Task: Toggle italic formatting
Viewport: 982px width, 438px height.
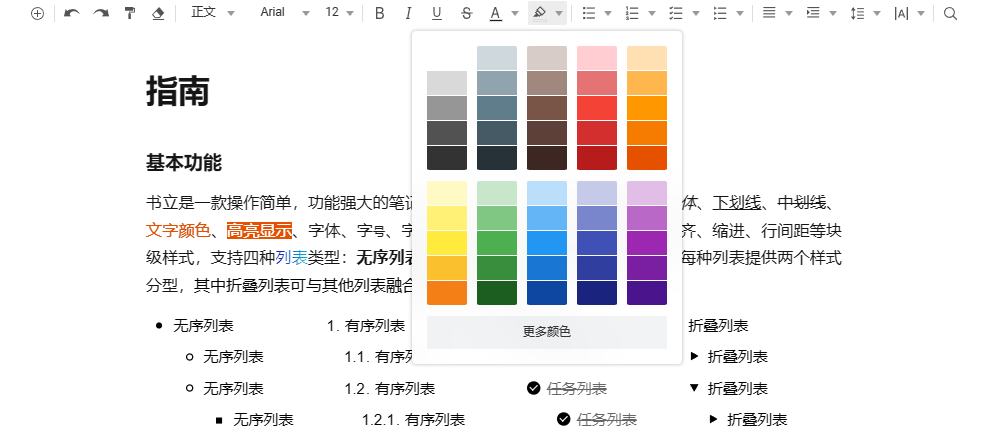Action: pos(408,13)
